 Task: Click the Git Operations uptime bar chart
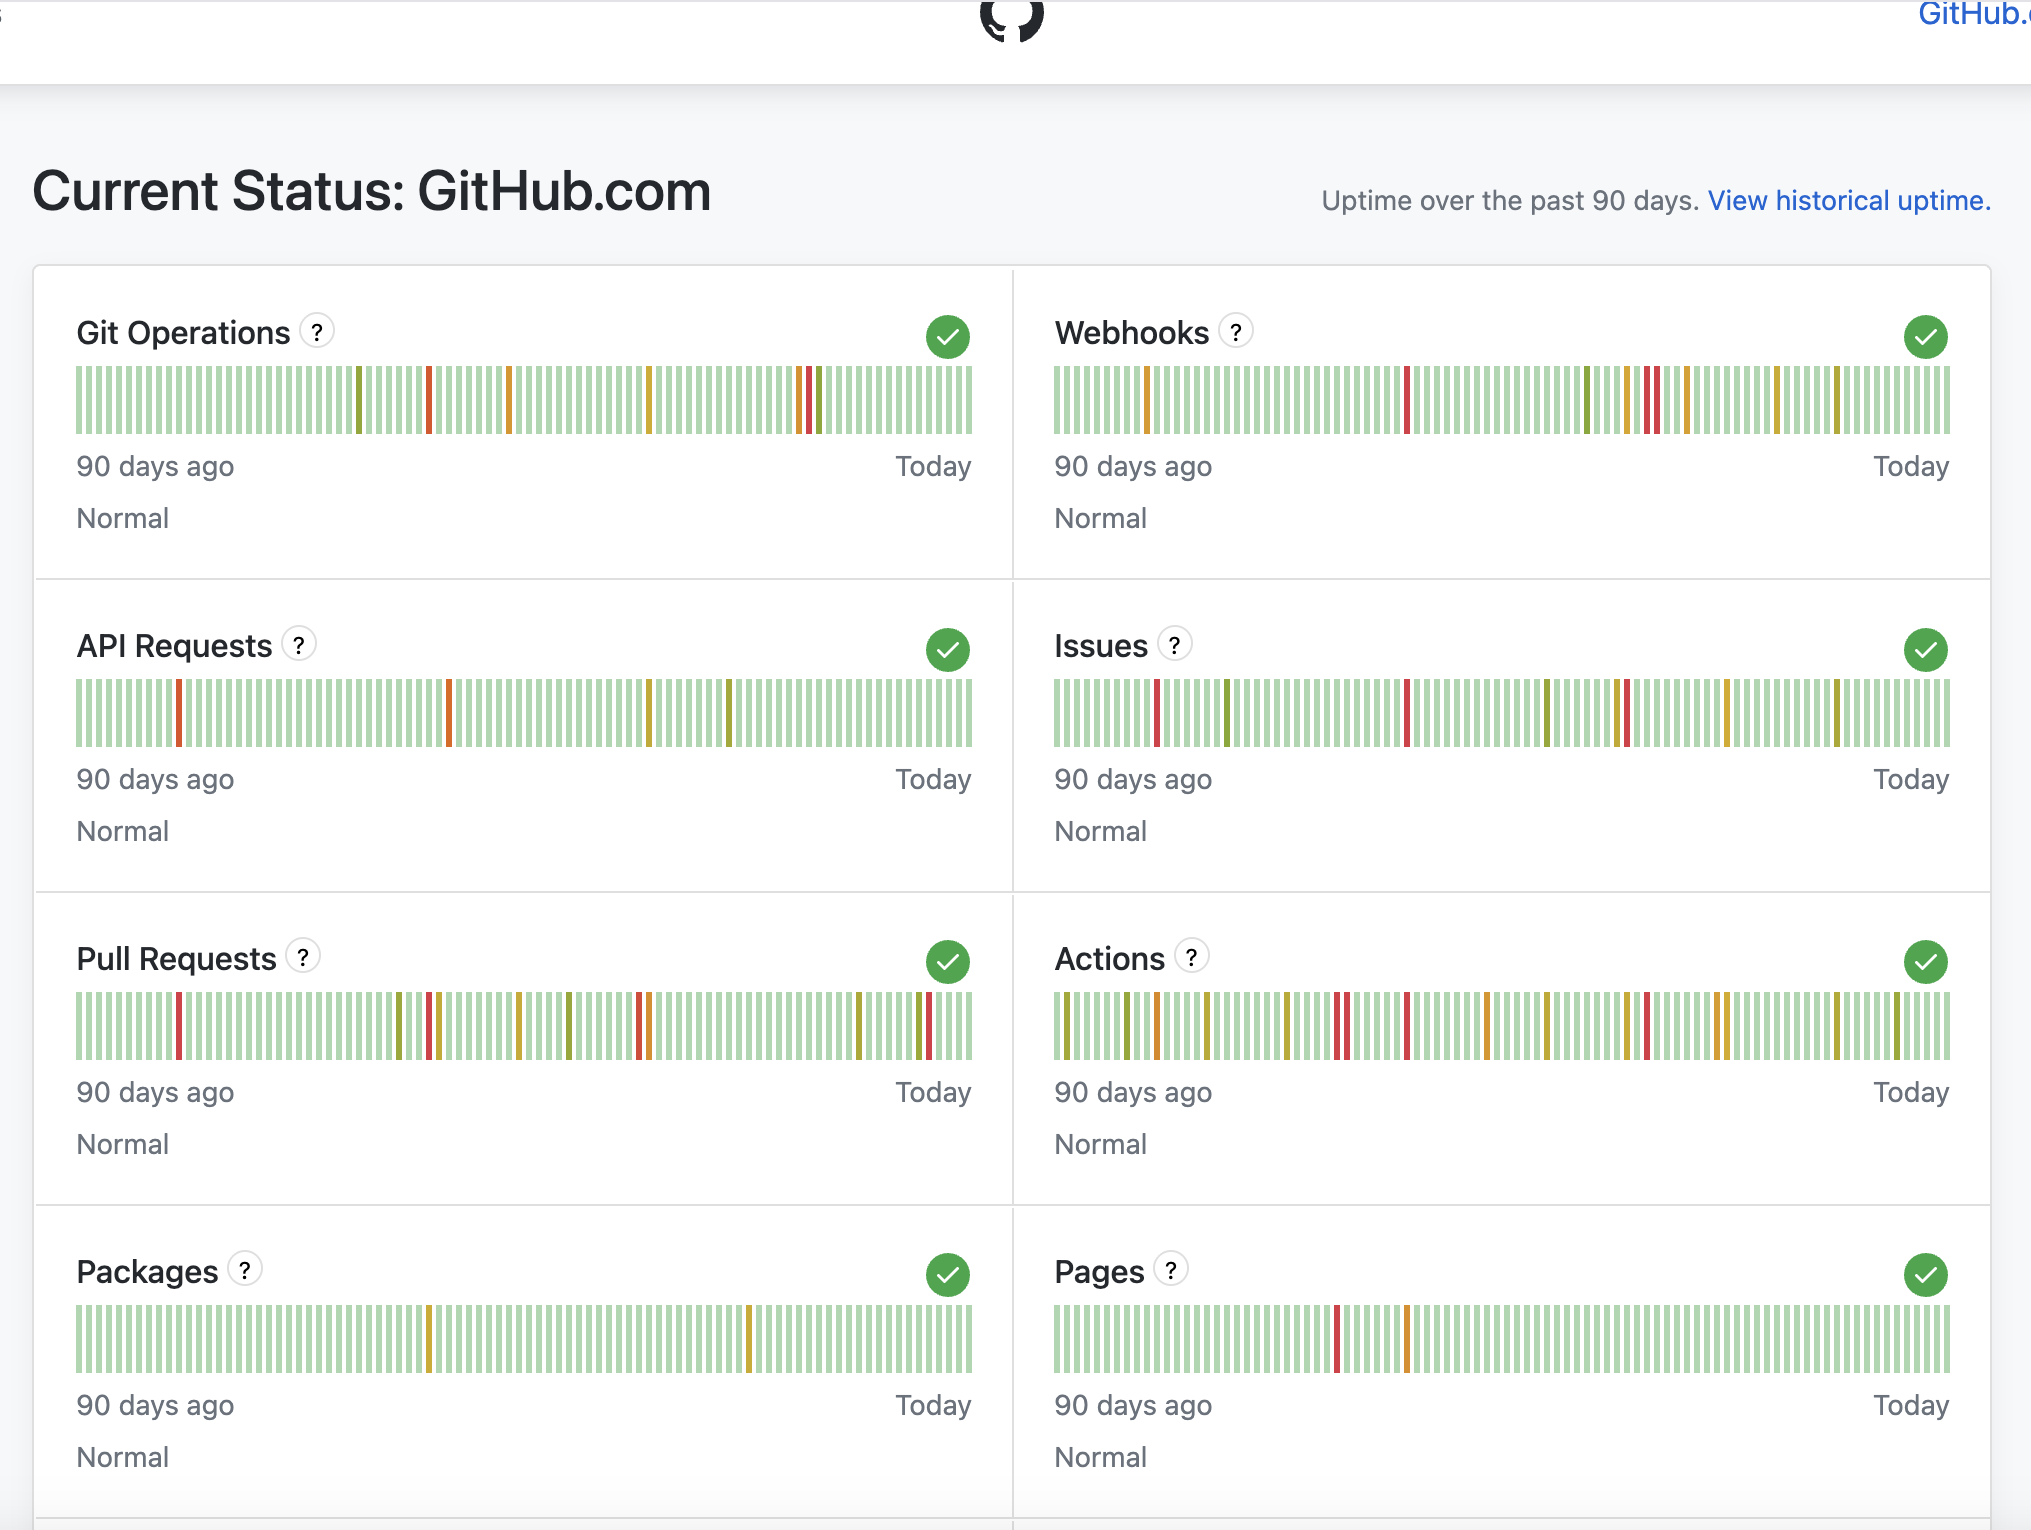click(523, 400)
